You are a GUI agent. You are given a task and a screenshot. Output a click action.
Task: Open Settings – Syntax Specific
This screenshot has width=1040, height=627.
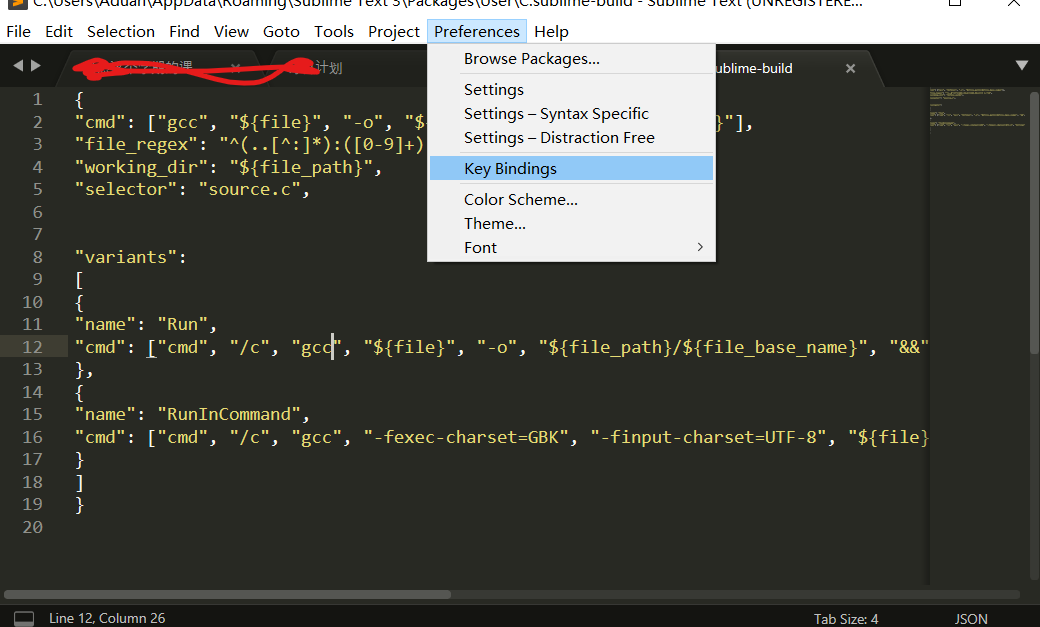coord(571,113)
